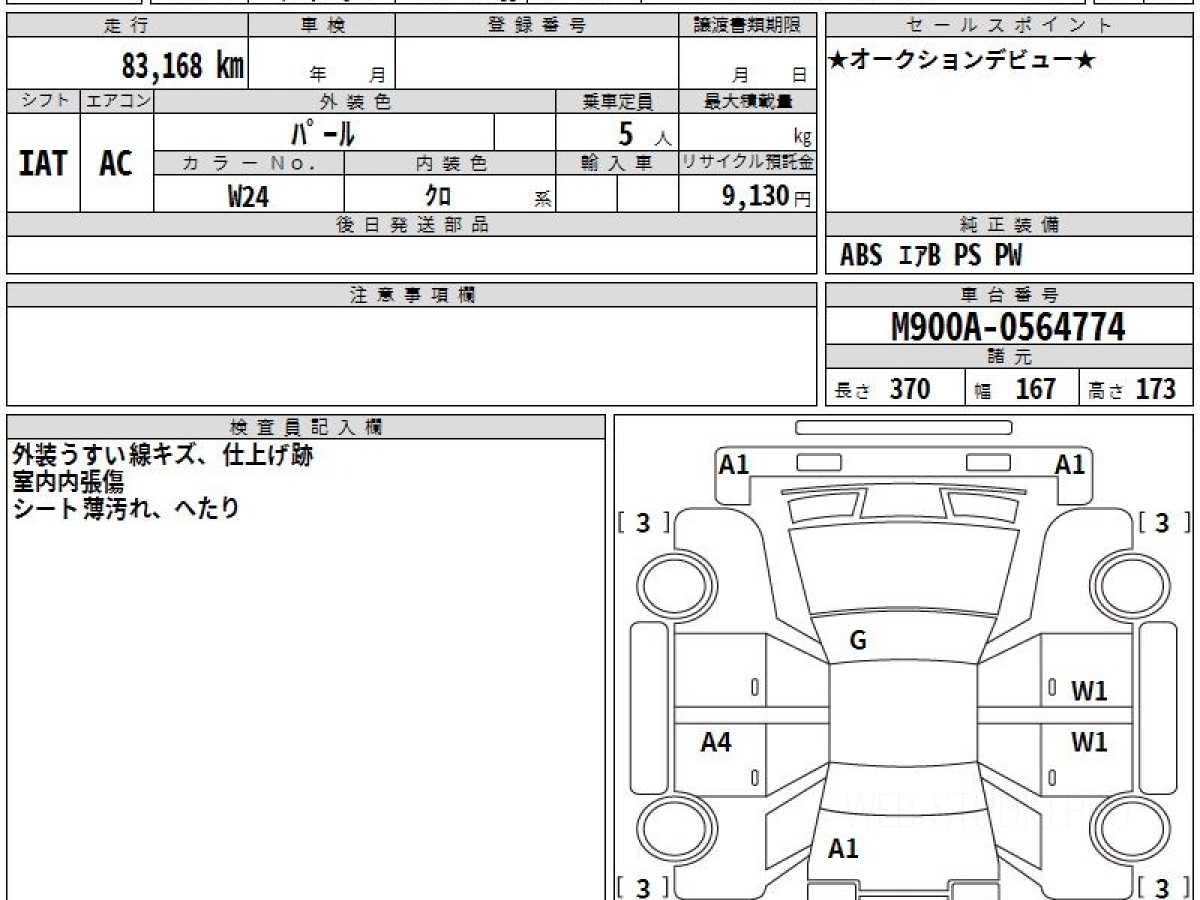This screenshot has height=900, width=1200.
Task: Select the 検査員記入欄 header
Action: click(306, 427)
